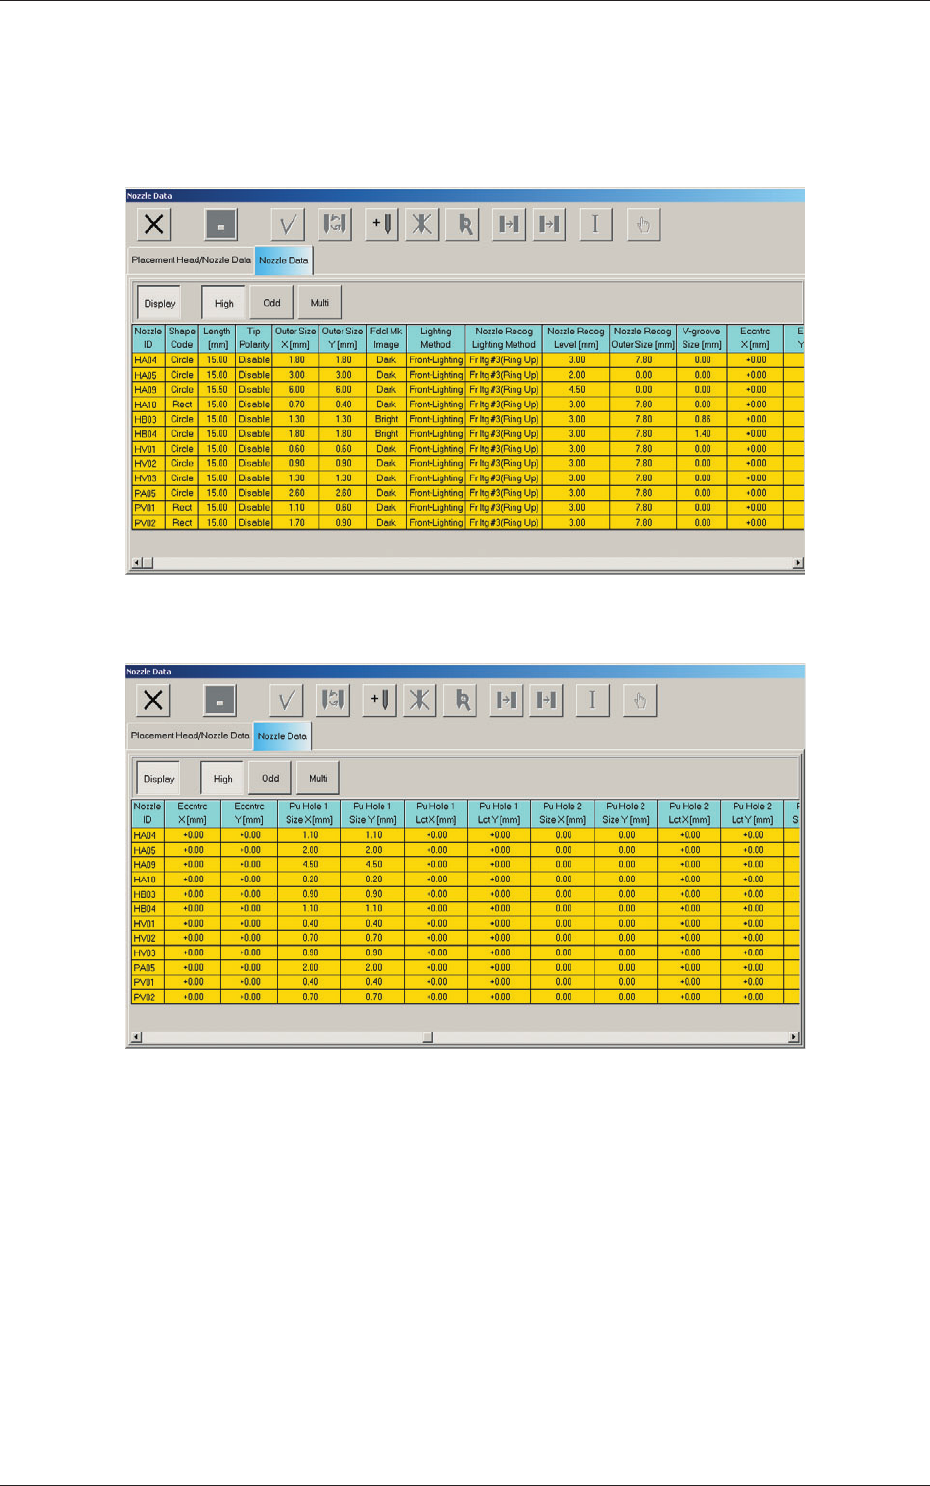
Task: Click the arrow-between-bars icon beside the I icon, upper window
Action: coord(549,224)
